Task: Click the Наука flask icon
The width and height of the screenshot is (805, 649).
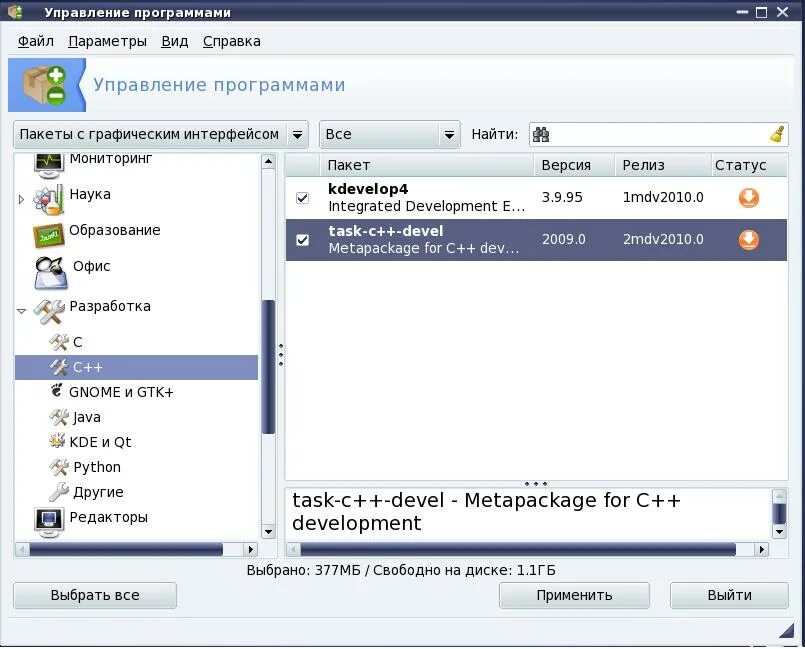Action: [48, 200]
